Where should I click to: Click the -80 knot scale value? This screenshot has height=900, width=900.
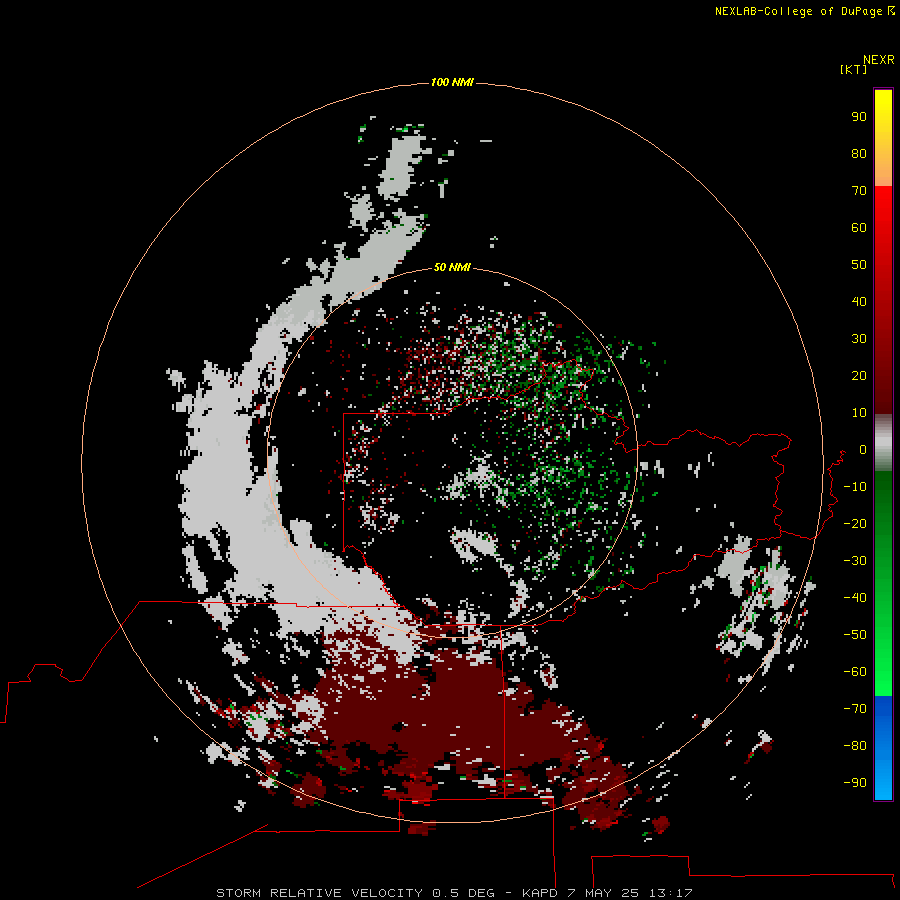coord(855,746)
